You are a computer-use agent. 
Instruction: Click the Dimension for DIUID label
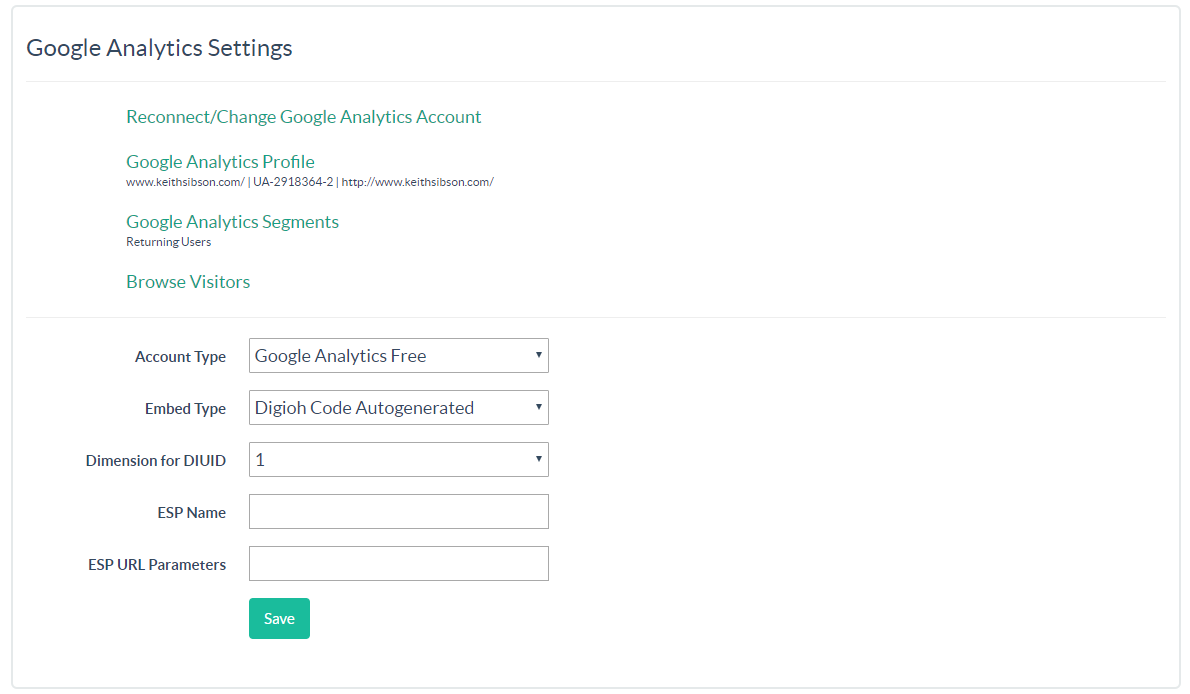tap(156, 461)
